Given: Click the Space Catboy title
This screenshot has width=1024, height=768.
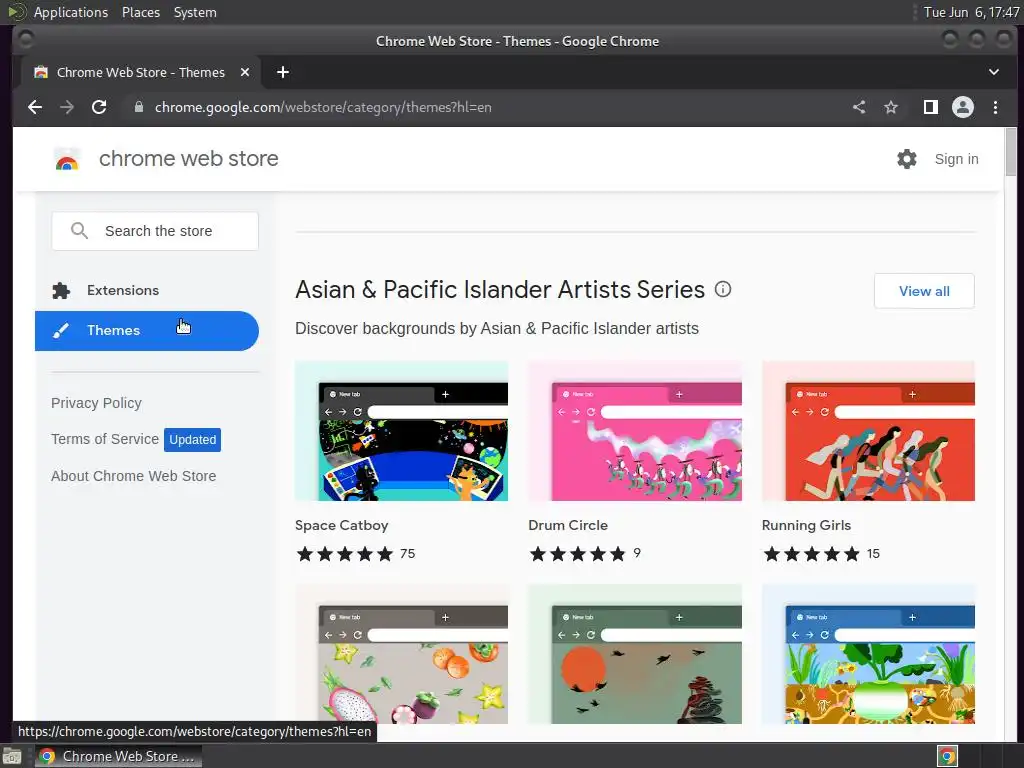Looking at the screenshot, I should [x=342, y=525].
